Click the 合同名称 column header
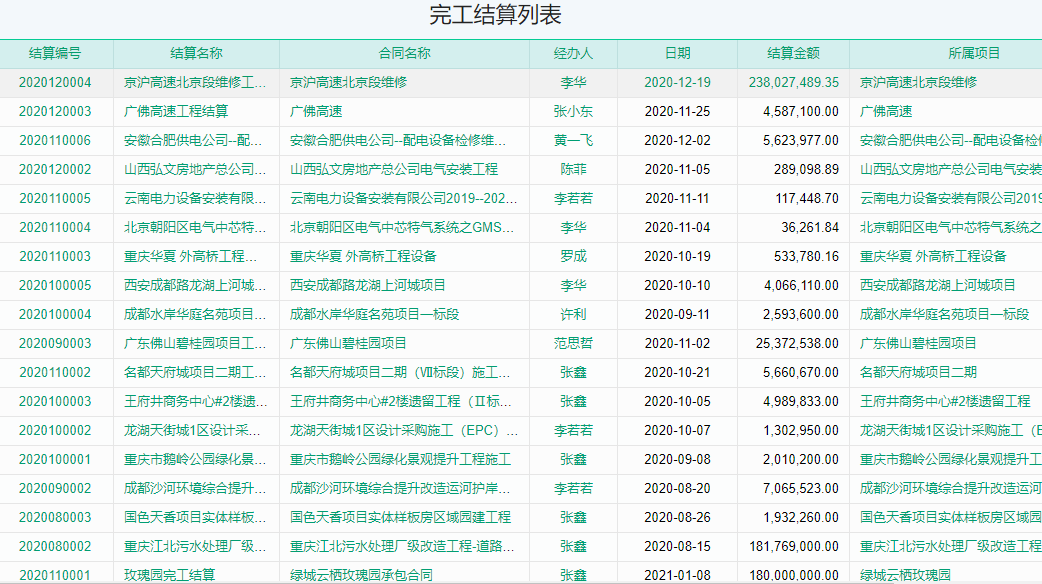The height and width of the screenshot is (584, 1042). click(x=404, y=54)
